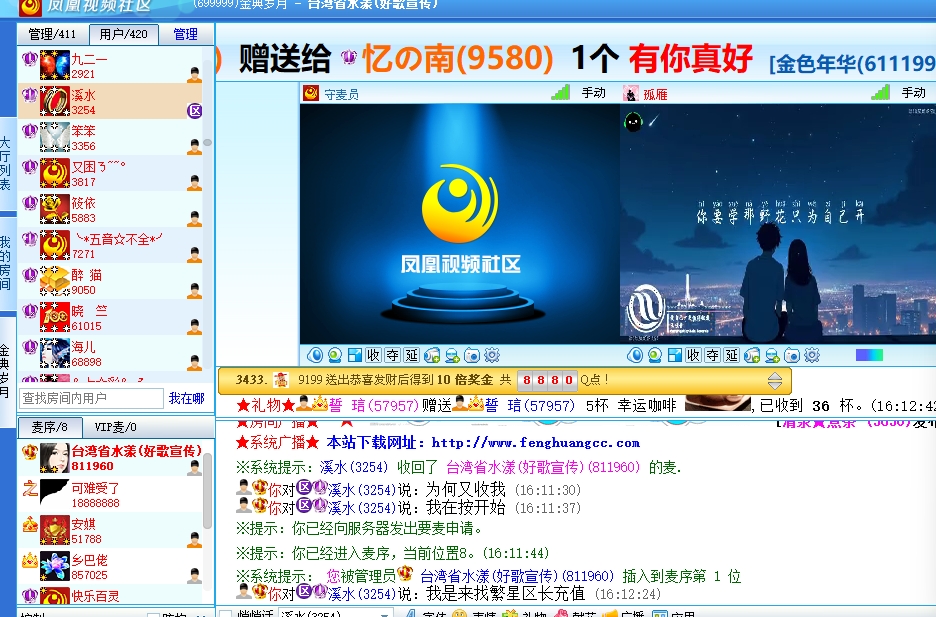Select 可难受了 18888888 in mic queue

[x=111, y=493]
